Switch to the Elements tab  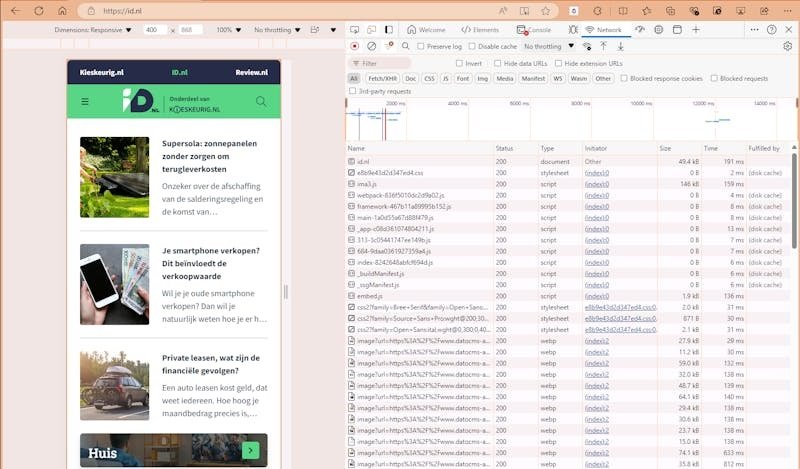click(x=480, y=30)
